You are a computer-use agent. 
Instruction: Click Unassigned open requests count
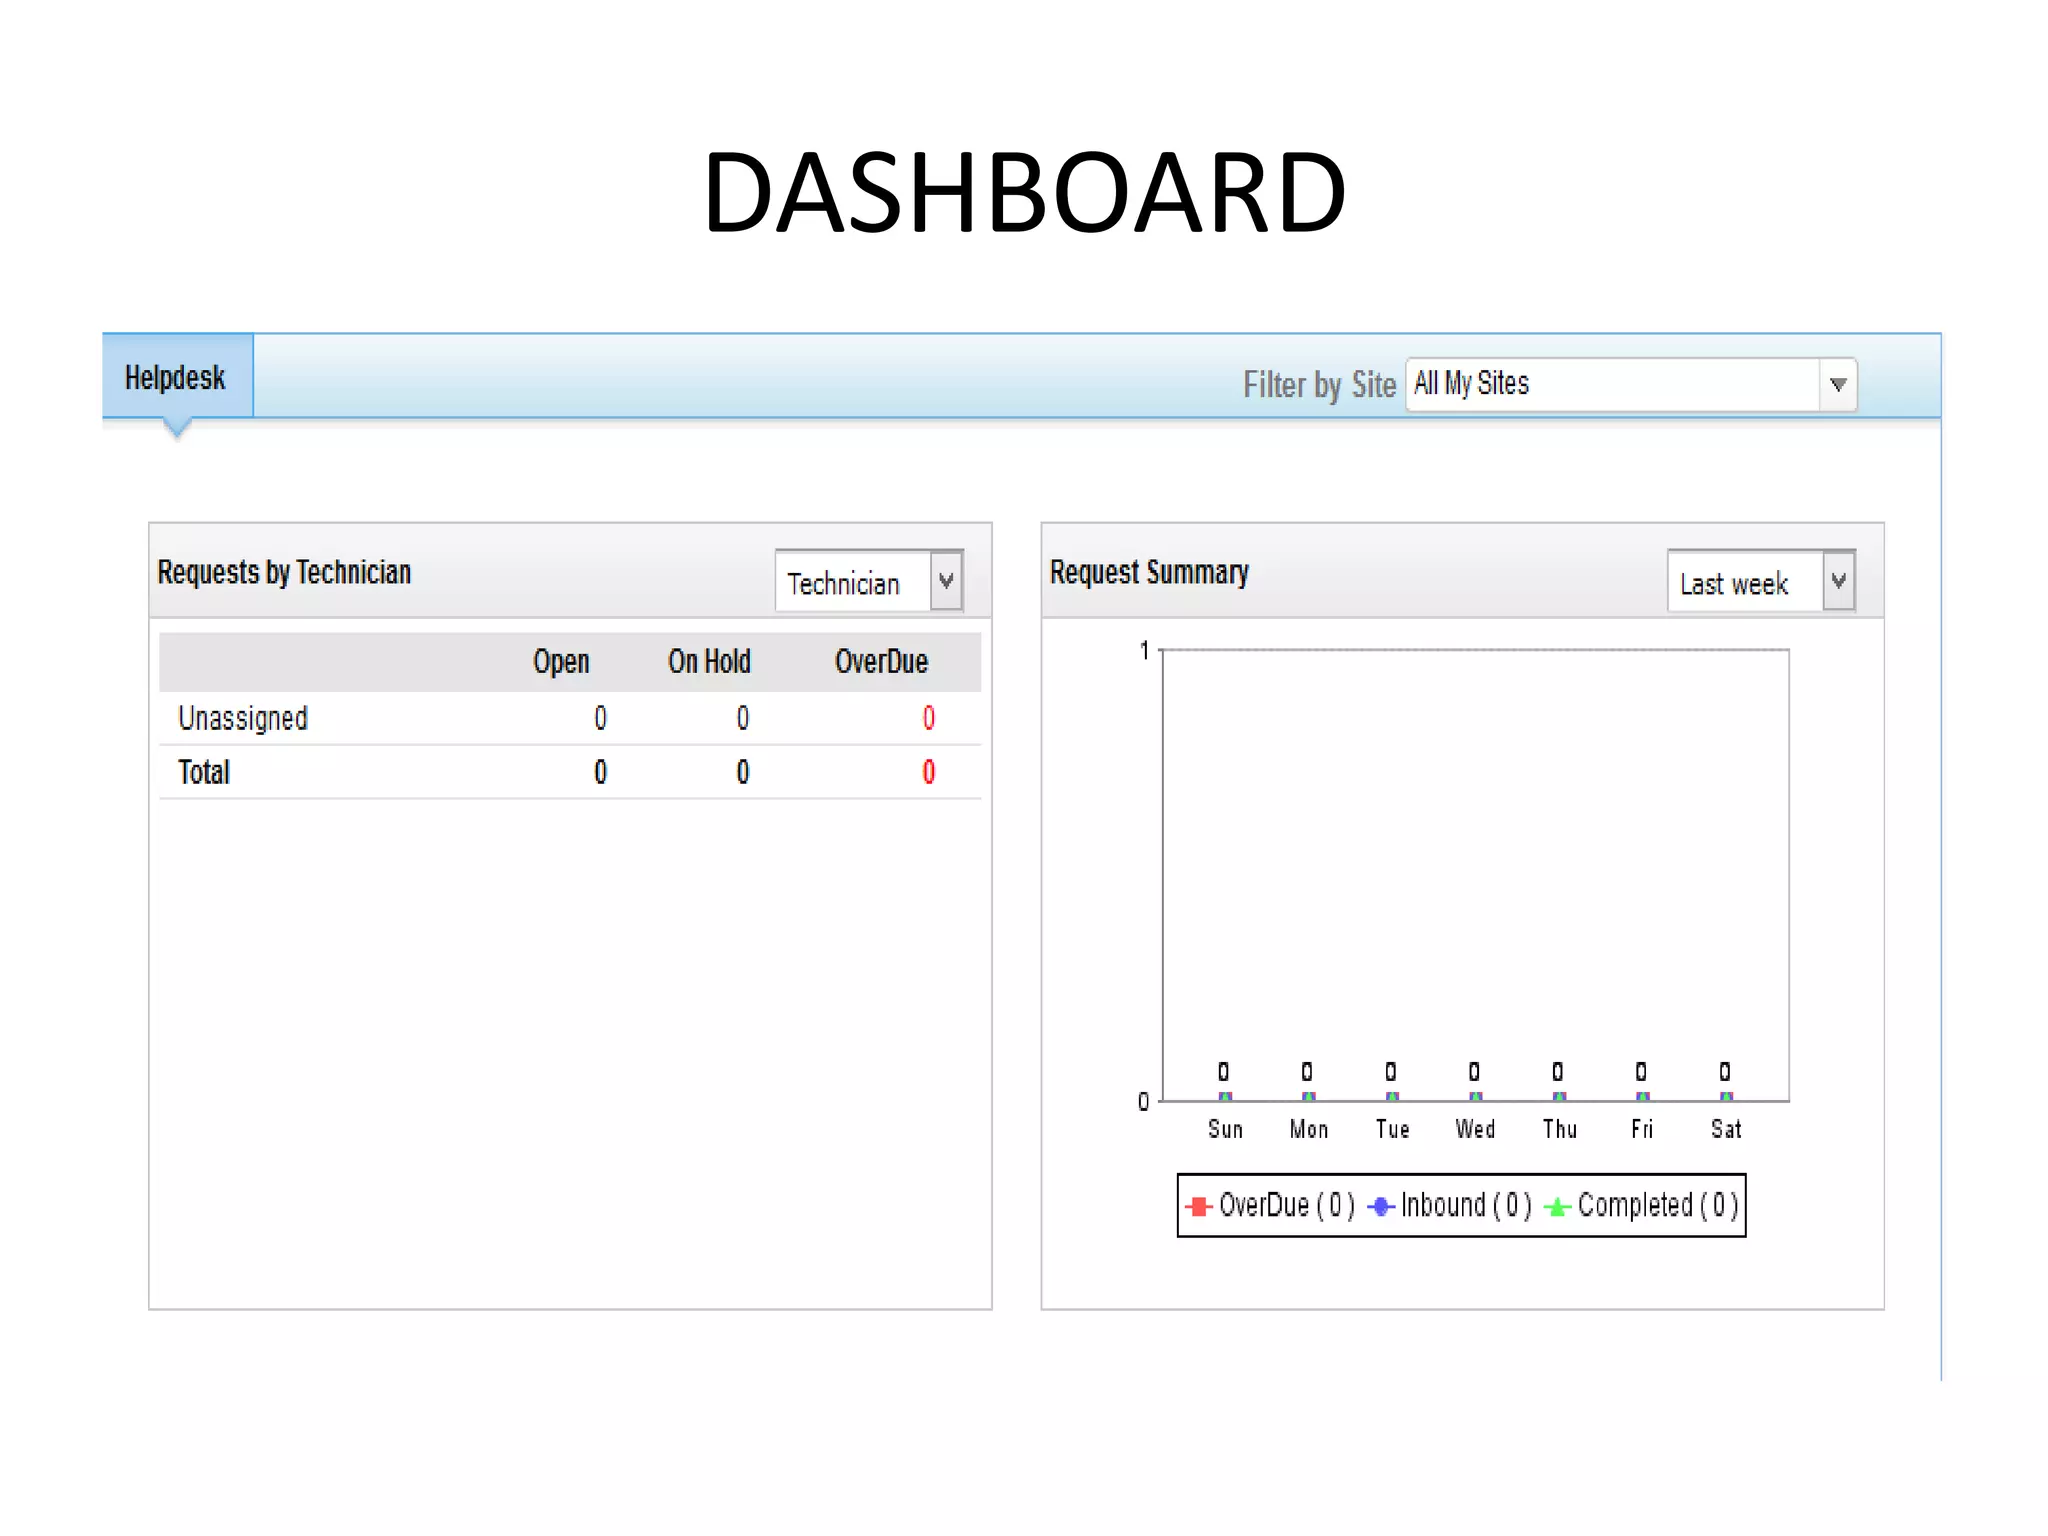(600, 718)
